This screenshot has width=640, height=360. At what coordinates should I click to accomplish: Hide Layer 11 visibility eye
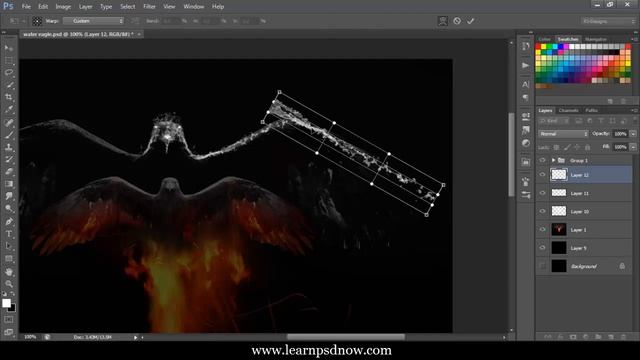tap(542, 193)
